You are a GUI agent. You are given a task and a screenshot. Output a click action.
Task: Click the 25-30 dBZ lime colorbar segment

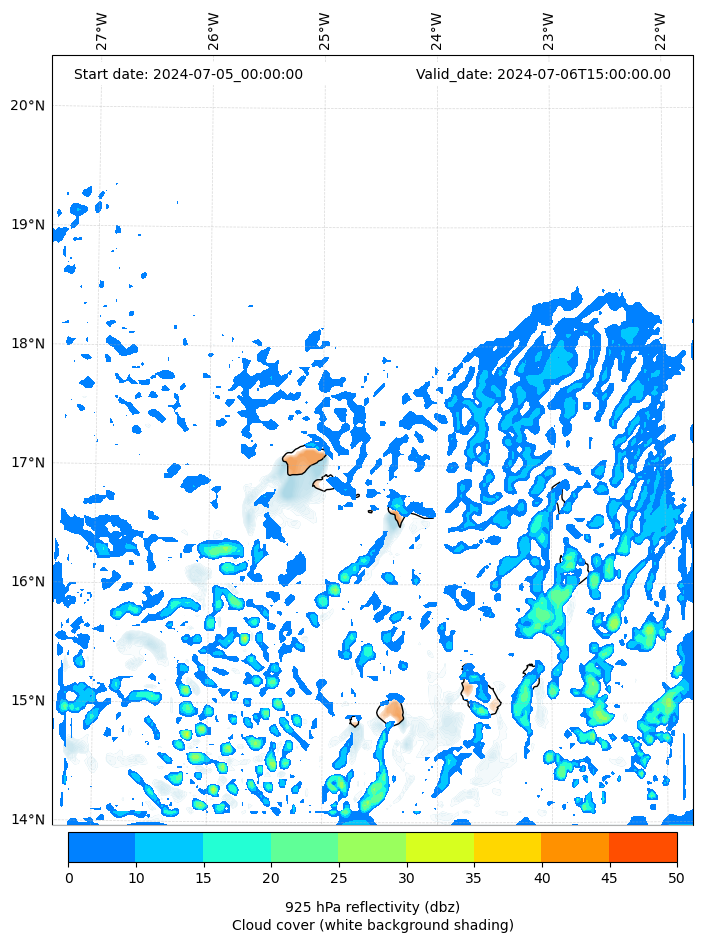(x=372, y=847)
